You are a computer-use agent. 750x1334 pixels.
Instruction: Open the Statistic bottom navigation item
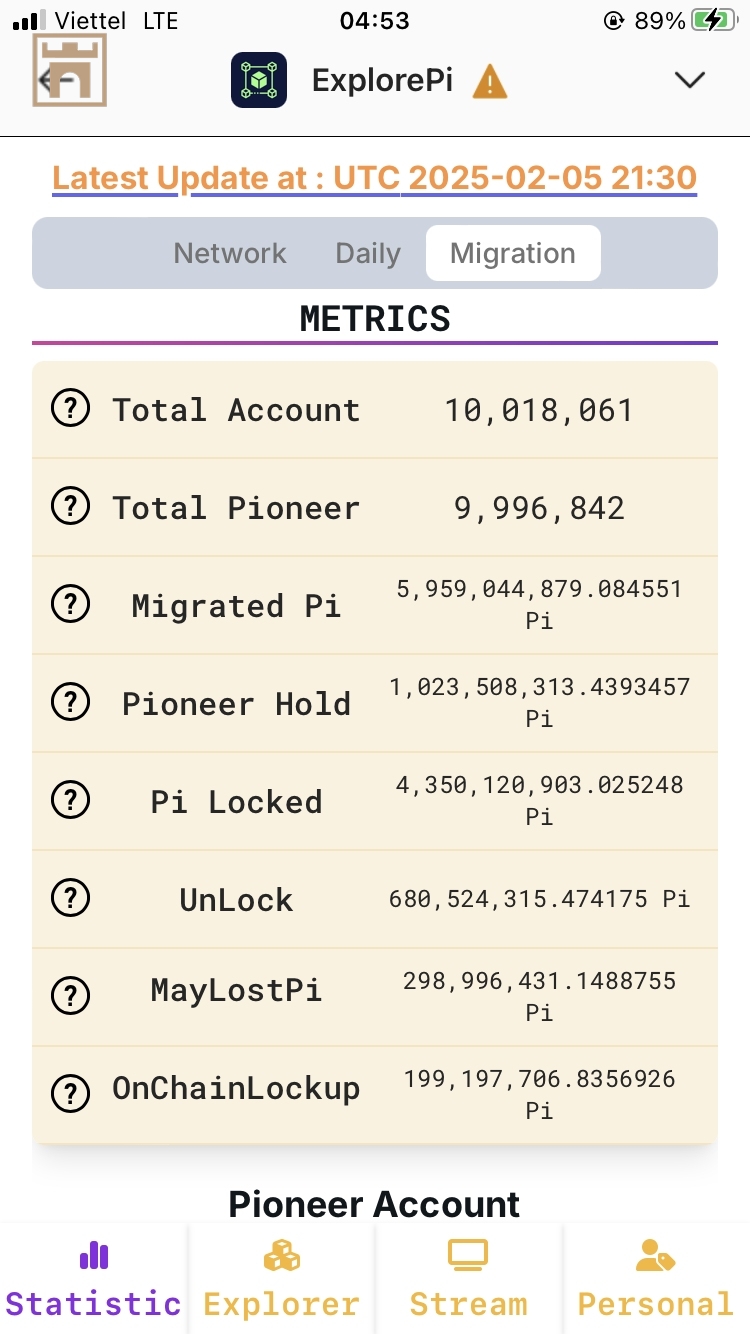(94, 1279)
